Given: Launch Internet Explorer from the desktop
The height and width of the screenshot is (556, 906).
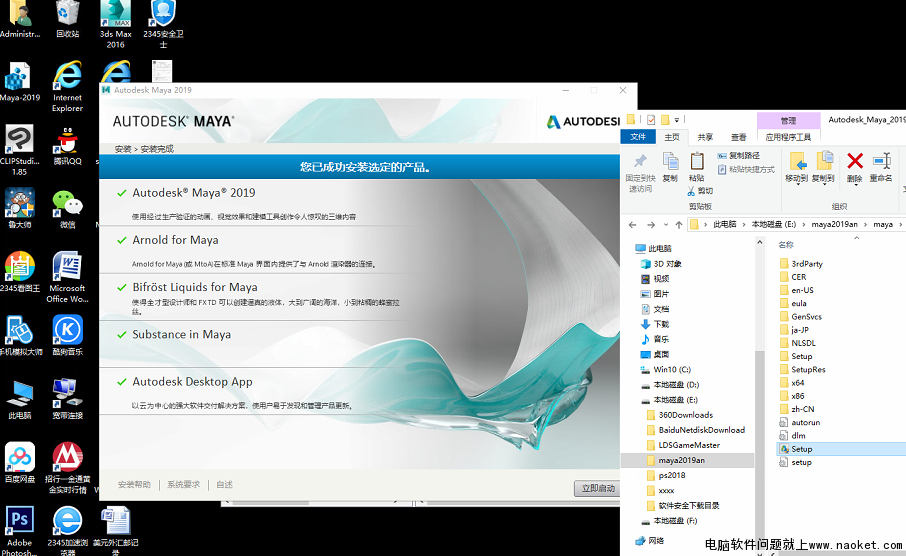Looking at the screenshot, I should pyautogui.click(x=68, y=87).
